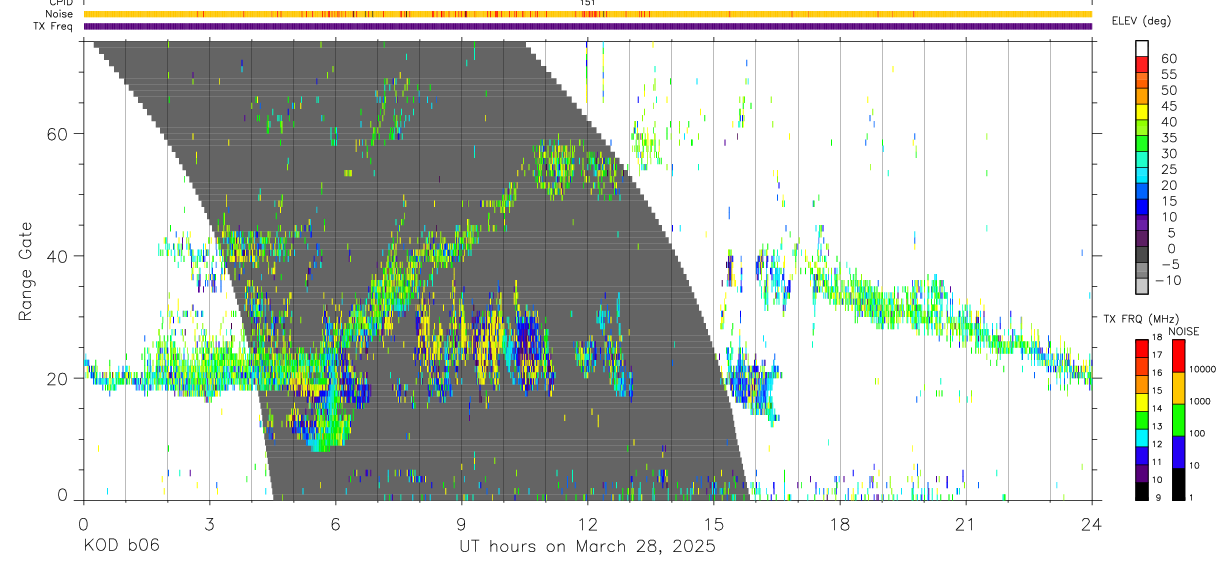1228x567 pixels.
Task: Click the hour 6 tick label on UT axis
Action: click(x=335, y=524)
